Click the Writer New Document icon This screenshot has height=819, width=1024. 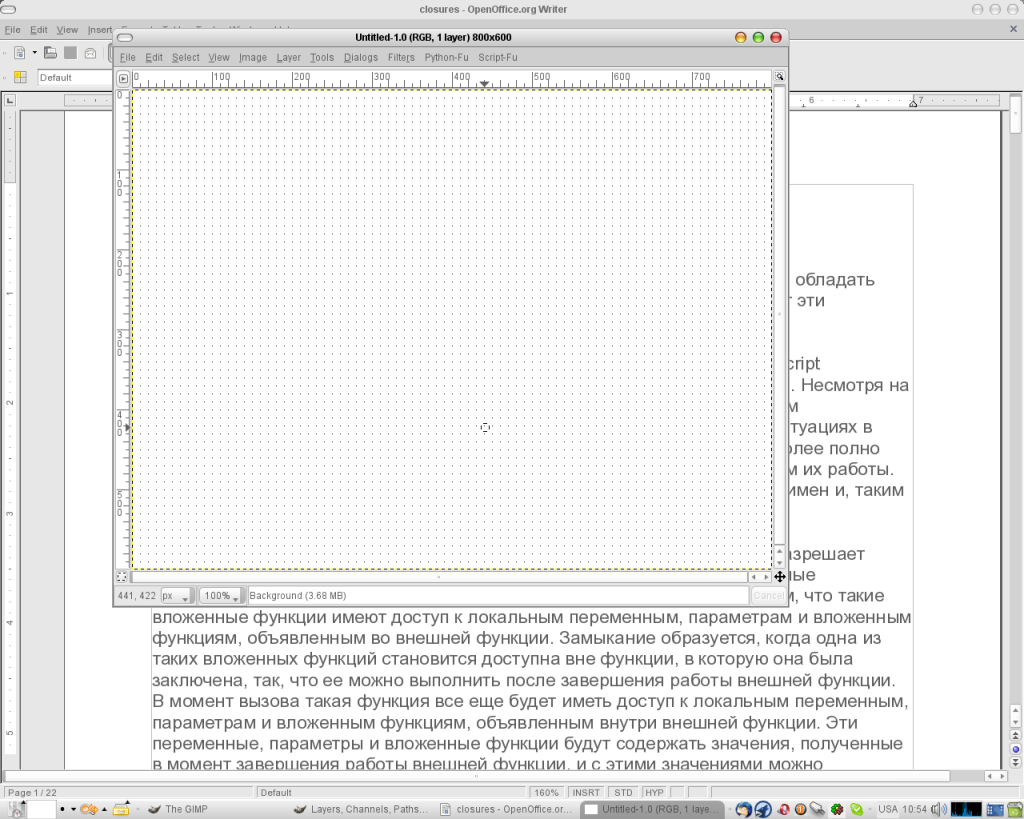(x=20, y=52)
